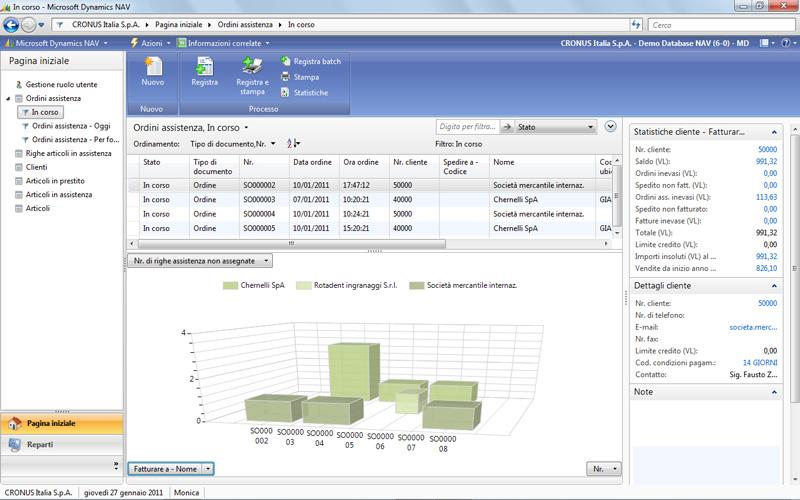Click the tallest bar in the chart
The width and height of the screenshot is (800, 500).
point(352,371)
